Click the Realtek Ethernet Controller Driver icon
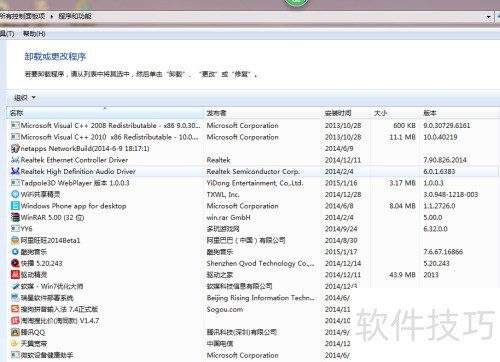 [15, 160]
